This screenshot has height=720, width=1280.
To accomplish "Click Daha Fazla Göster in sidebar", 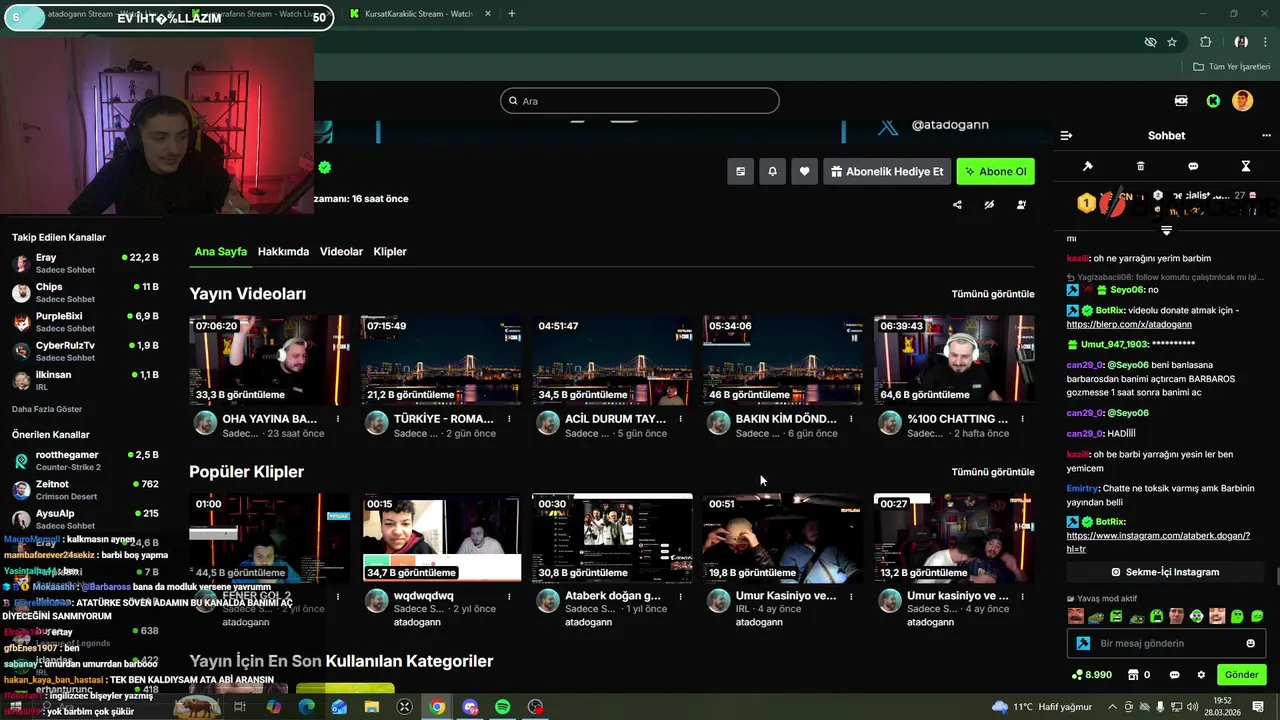I will point(47,409).
